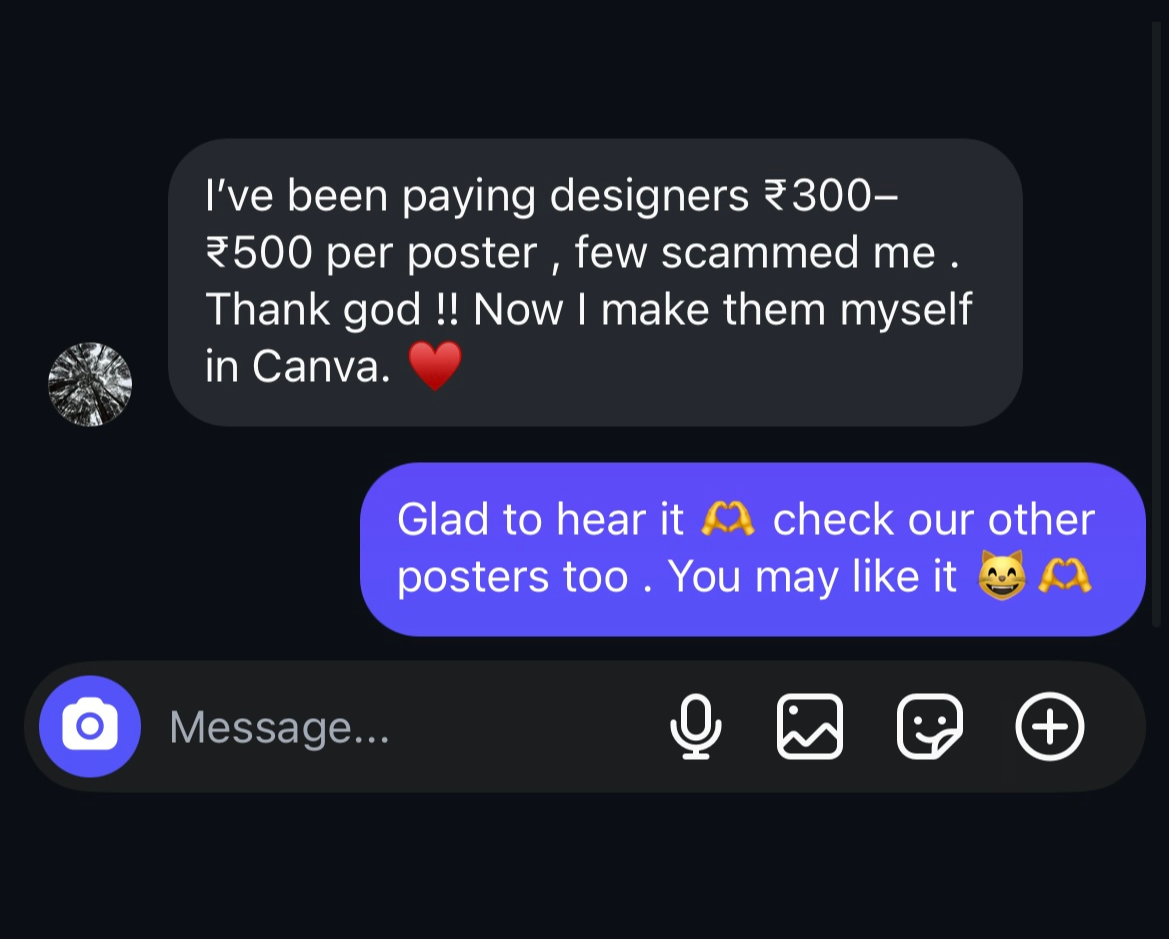Focus the "Message..." text input field

[x=403, y=727]
